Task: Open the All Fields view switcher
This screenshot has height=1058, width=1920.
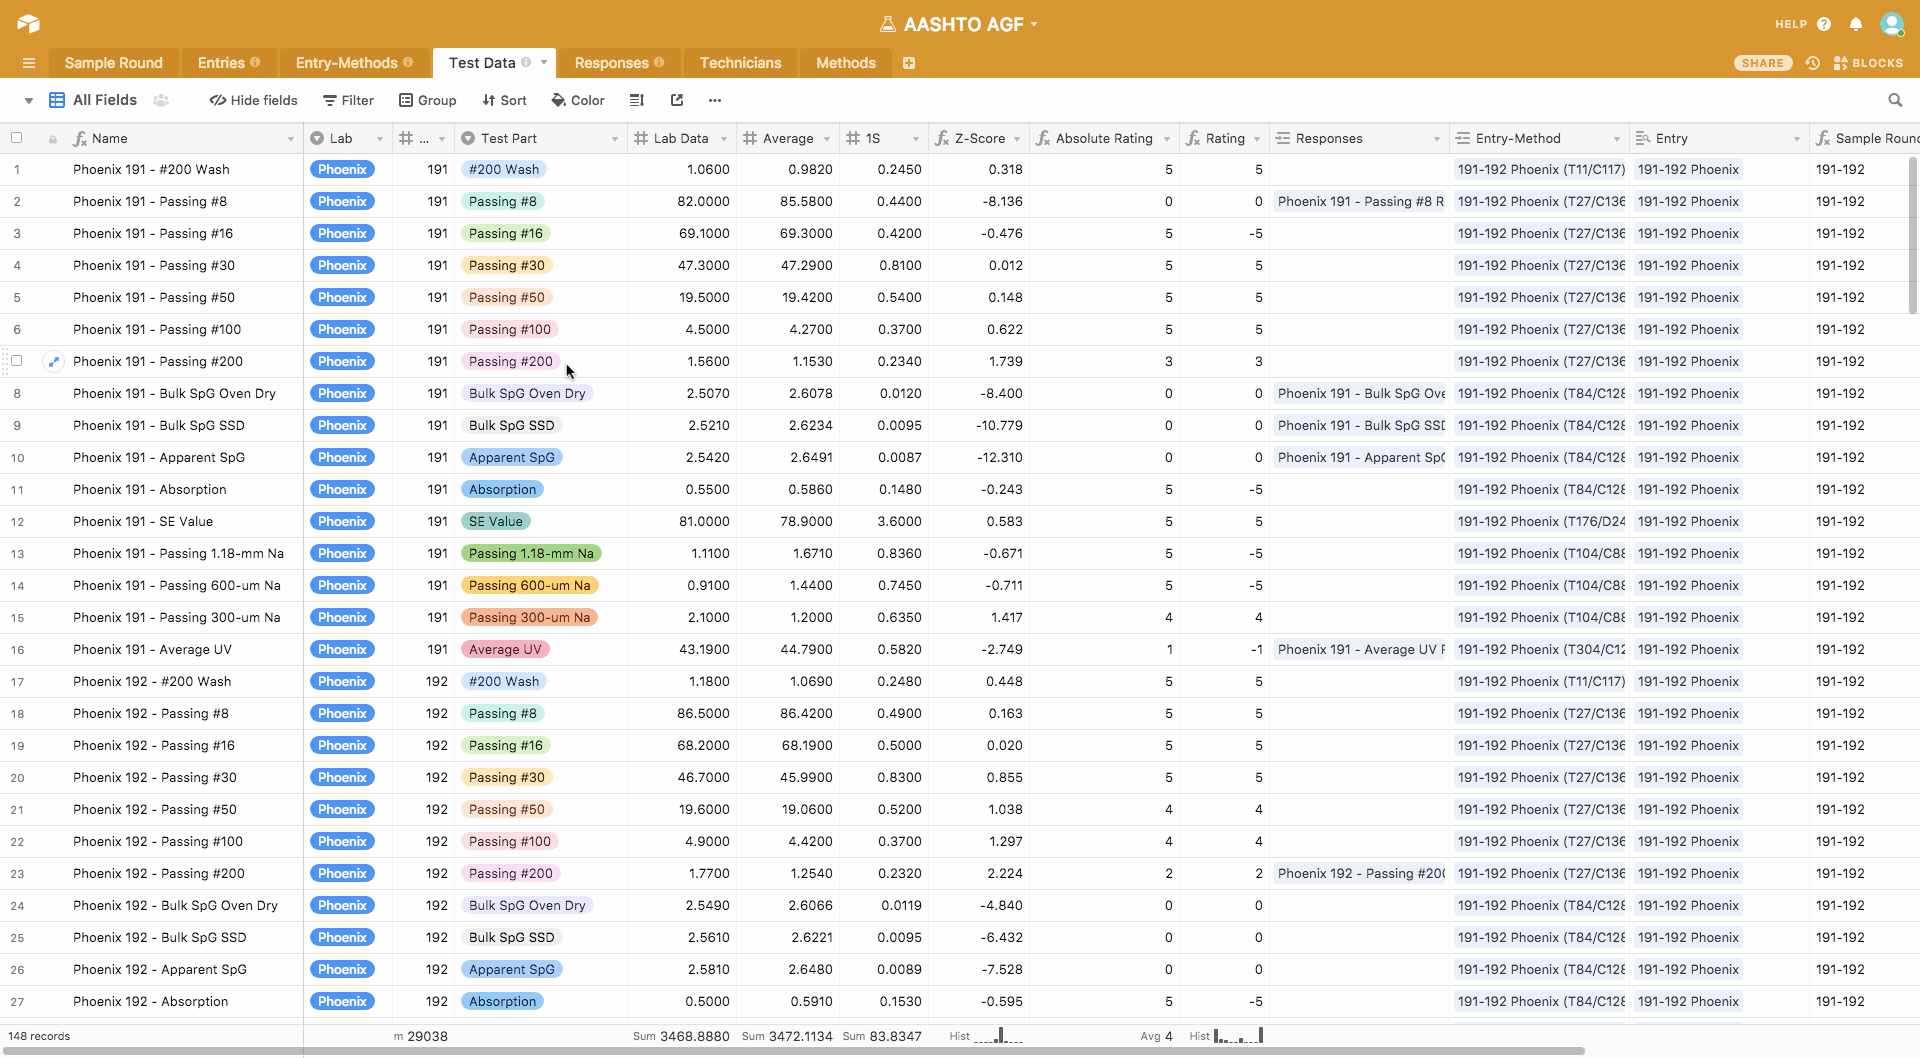Action: (93, 100)
